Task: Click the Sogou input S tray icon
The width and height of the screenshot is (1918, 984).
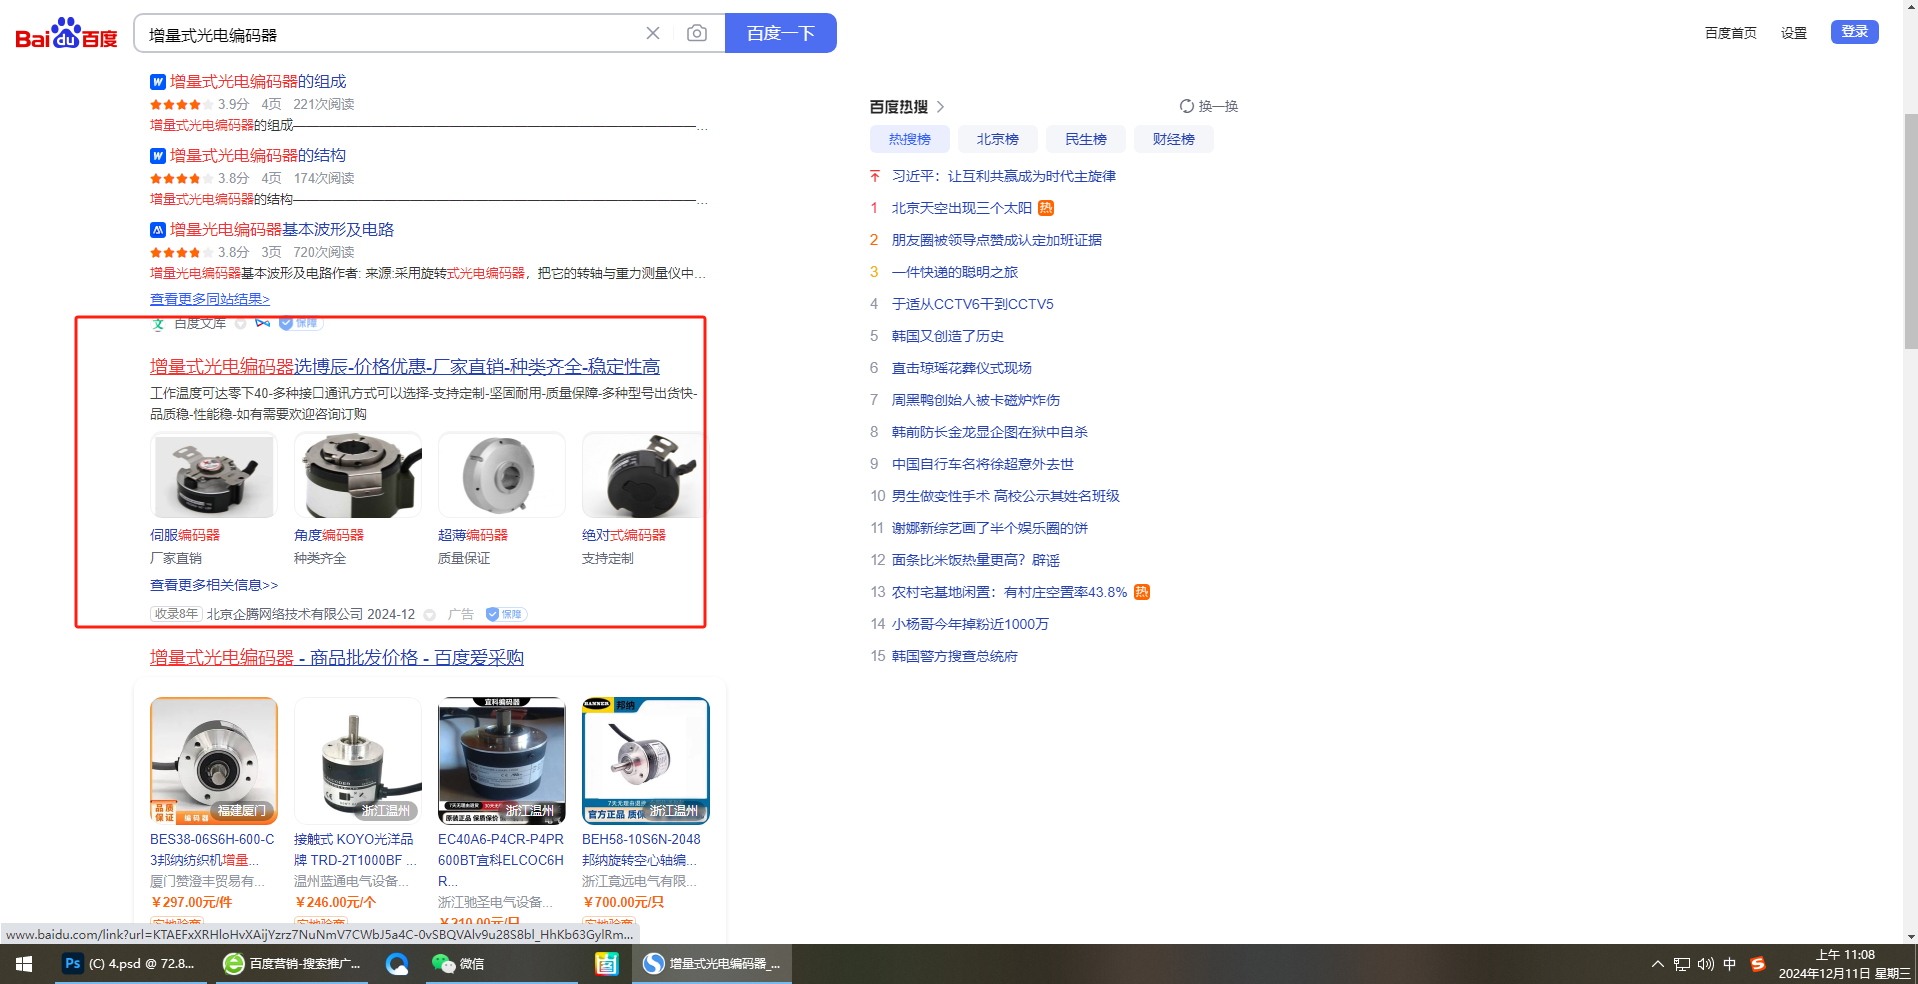Action: pos(1758,964)
